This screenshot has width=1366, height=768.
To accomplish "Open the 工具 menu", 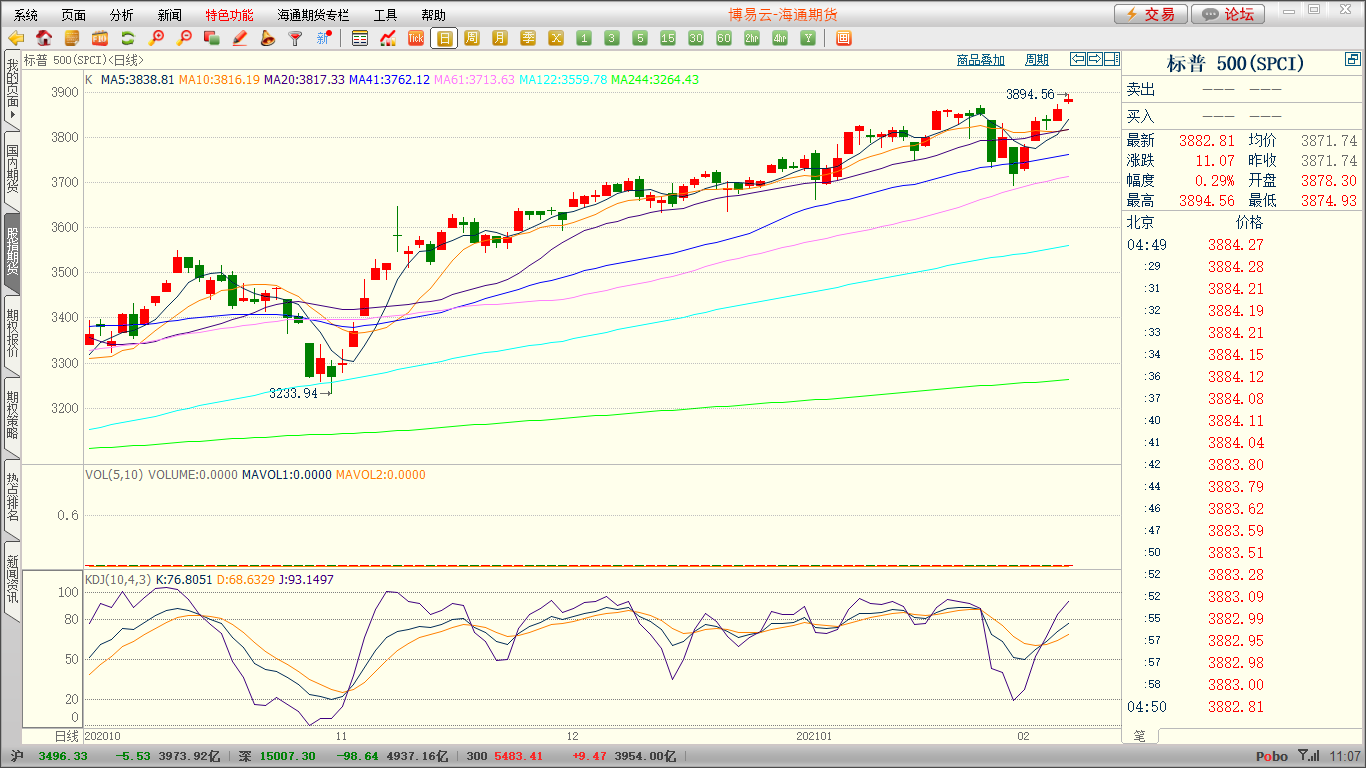I will (386, 15).
